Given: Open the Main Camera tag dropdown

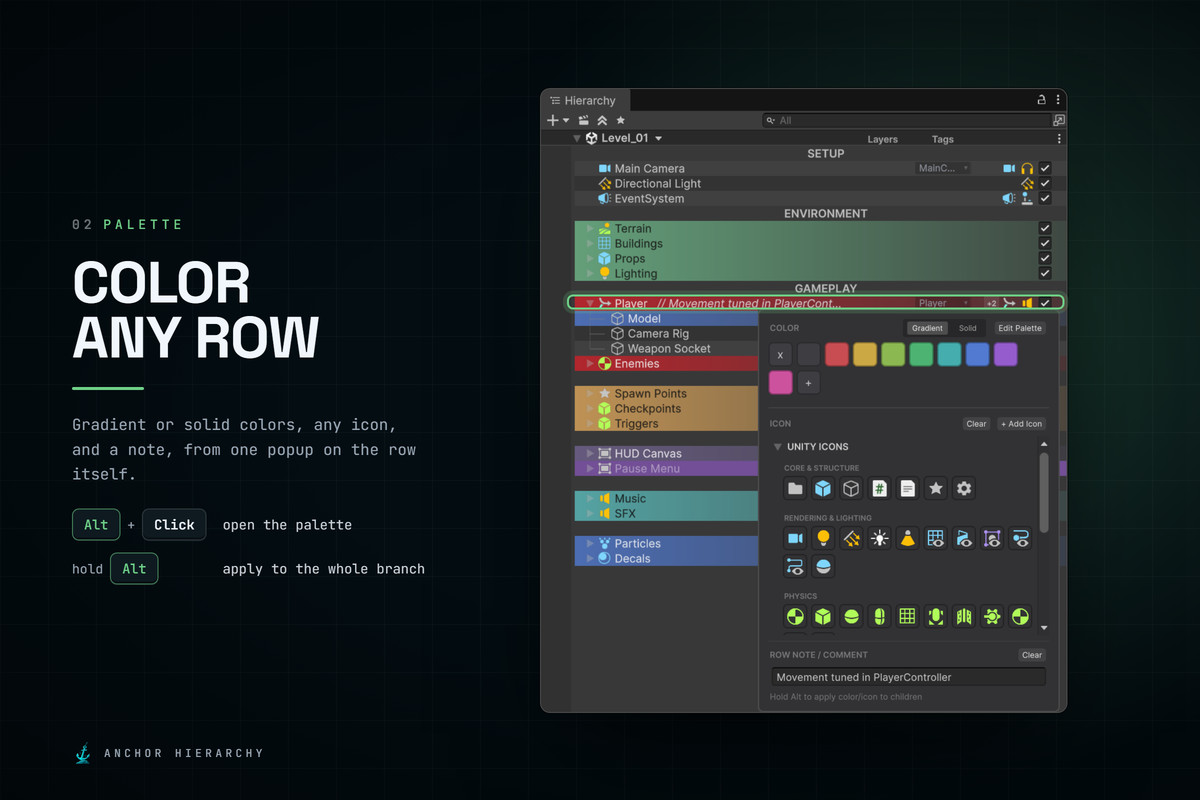Looking at the screenshot, I should pyautogui.click(x=943, y=169).
